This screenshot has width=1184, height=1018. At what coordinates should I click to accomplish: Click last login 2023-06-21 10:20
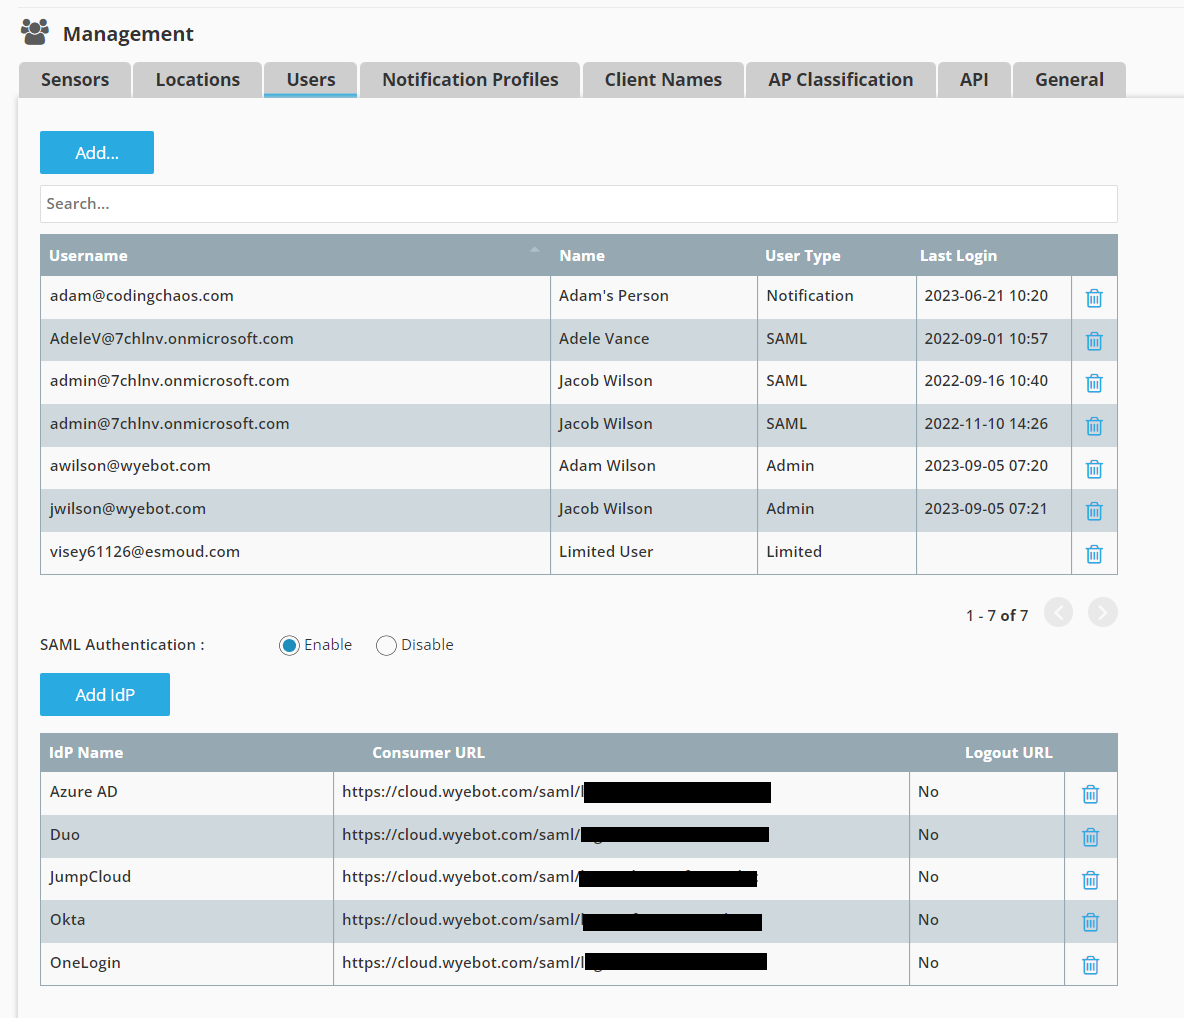click(x=985, y=296)
